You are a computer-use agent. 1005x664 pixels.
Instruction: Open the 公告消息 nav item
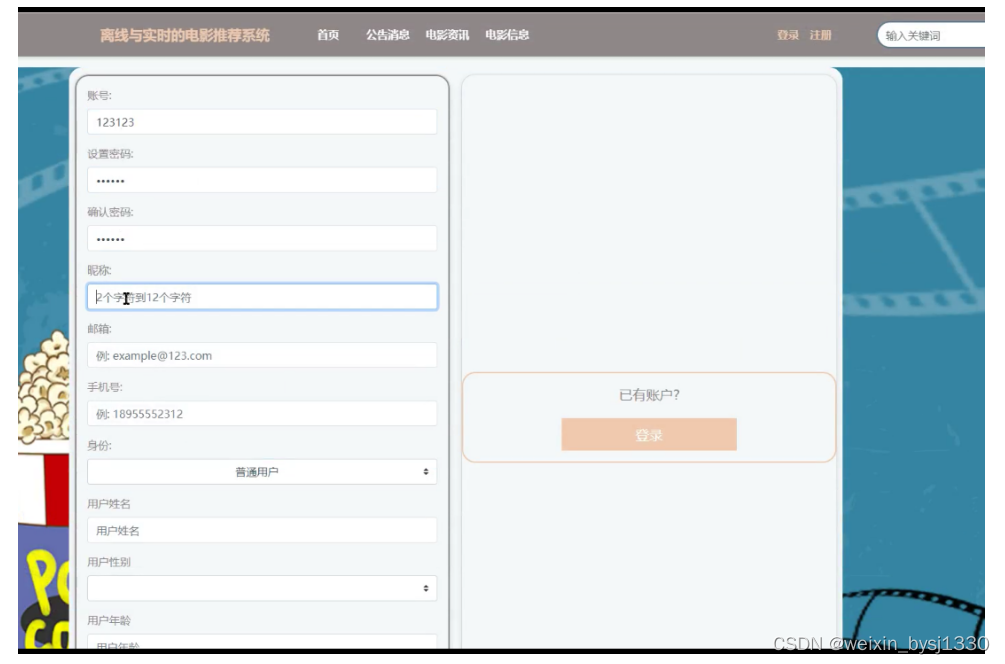387,35
